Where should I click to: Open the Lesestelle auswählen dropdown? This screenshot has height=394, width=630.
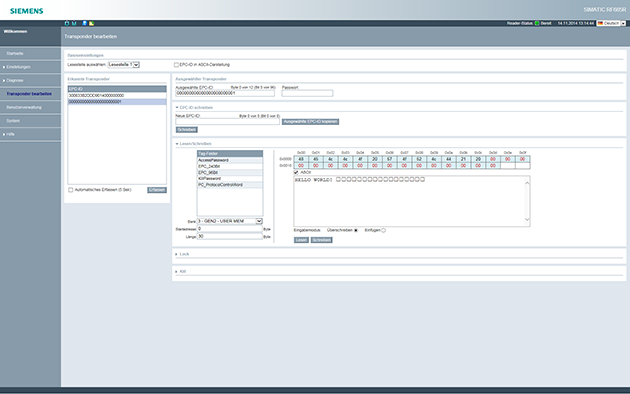(x=124, y=65)
